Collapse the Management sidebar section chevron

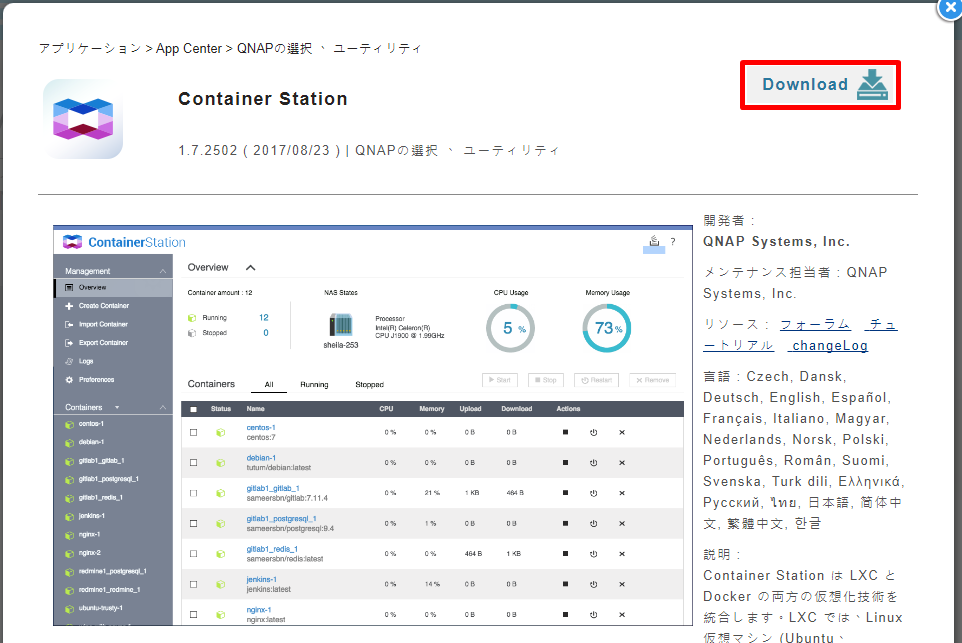[x=163, y=271]
